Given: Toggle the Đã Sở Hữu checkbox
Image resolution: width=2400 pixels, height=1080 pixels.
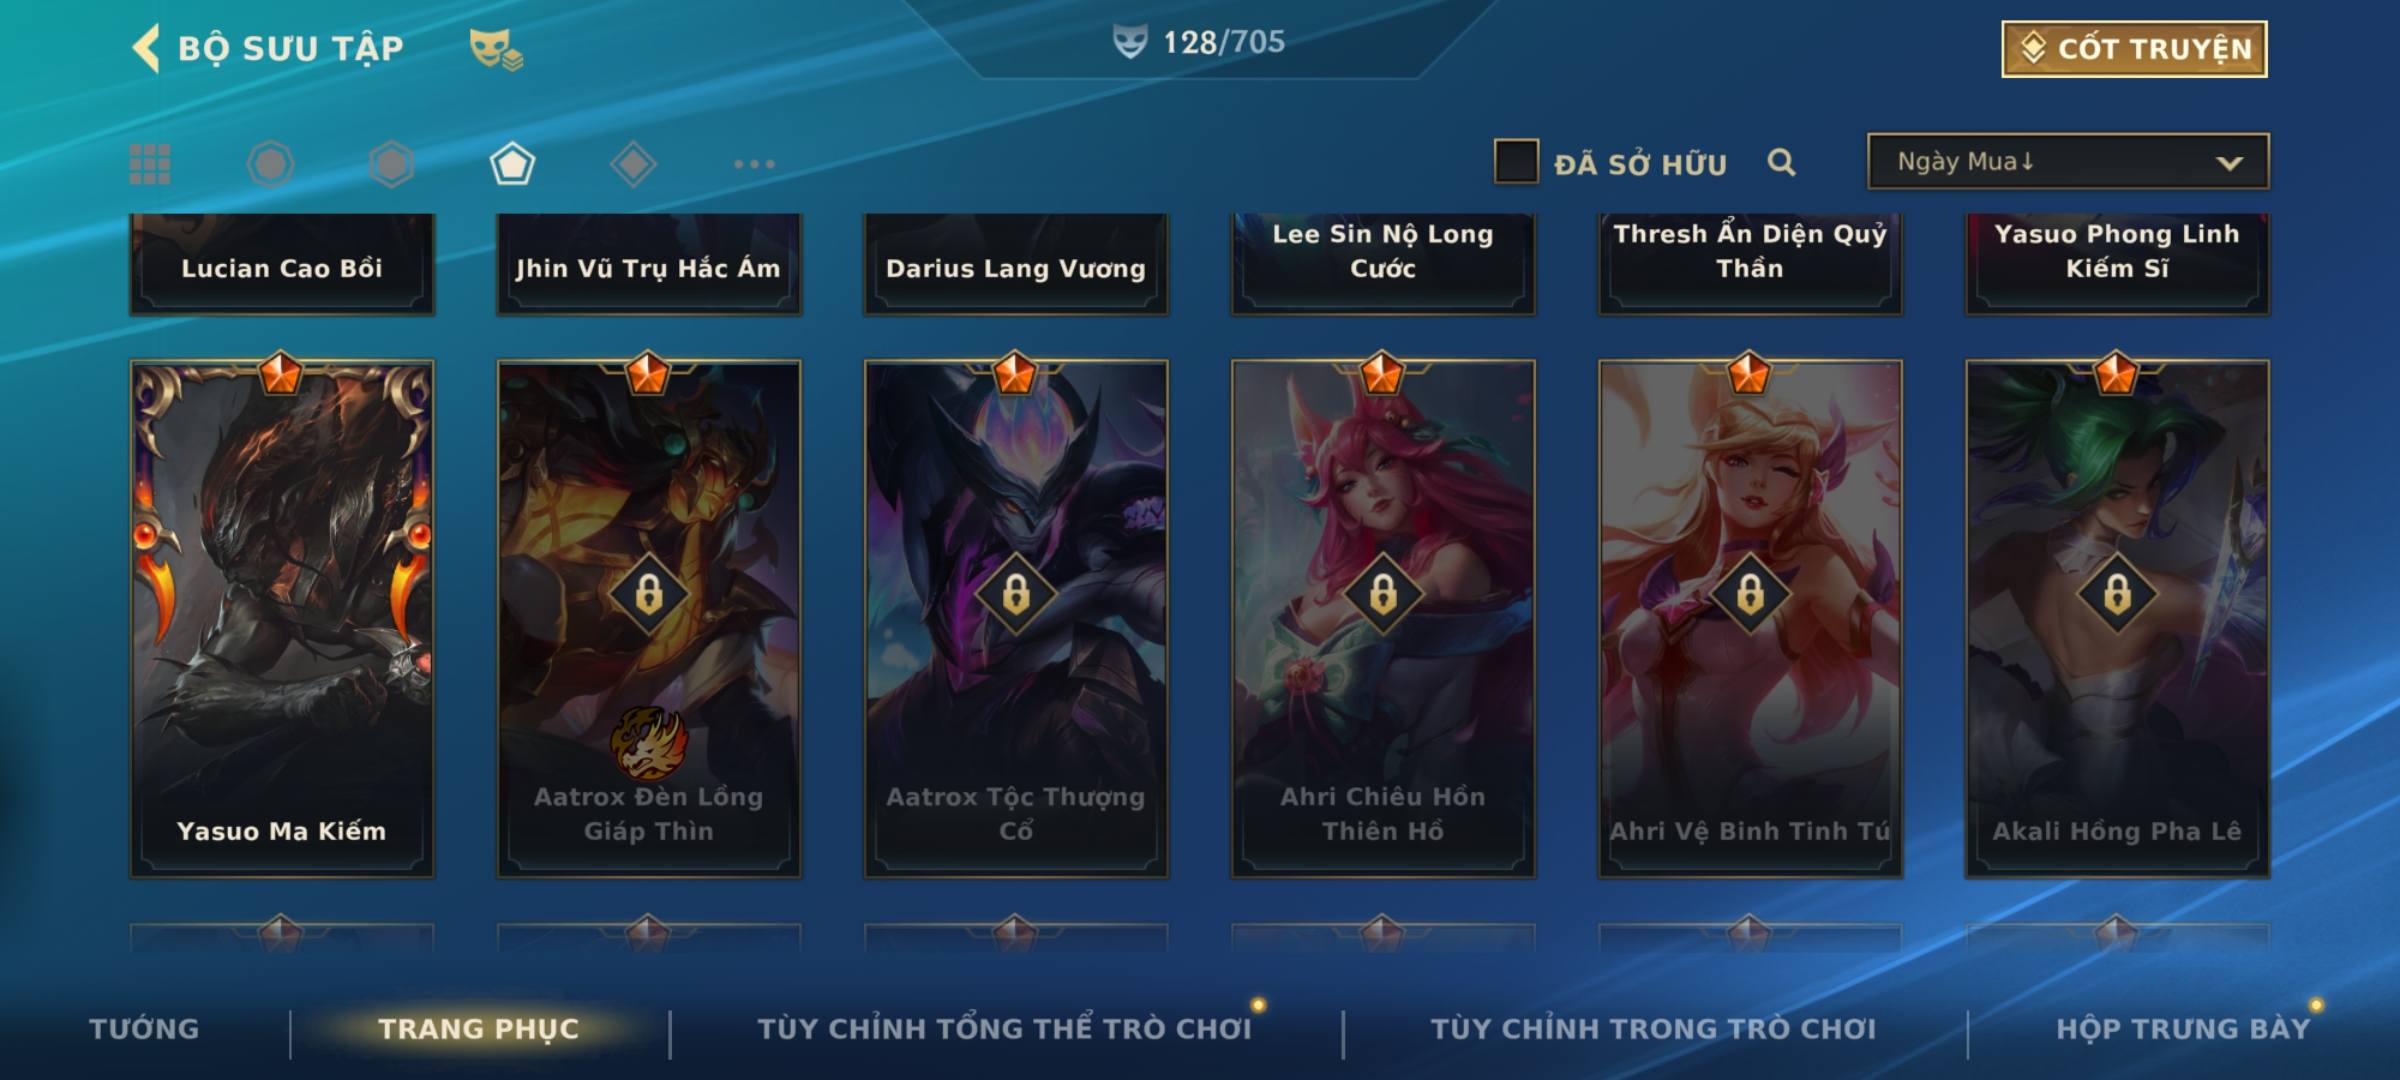Looking at the screenshot, I should point(1516,162).
